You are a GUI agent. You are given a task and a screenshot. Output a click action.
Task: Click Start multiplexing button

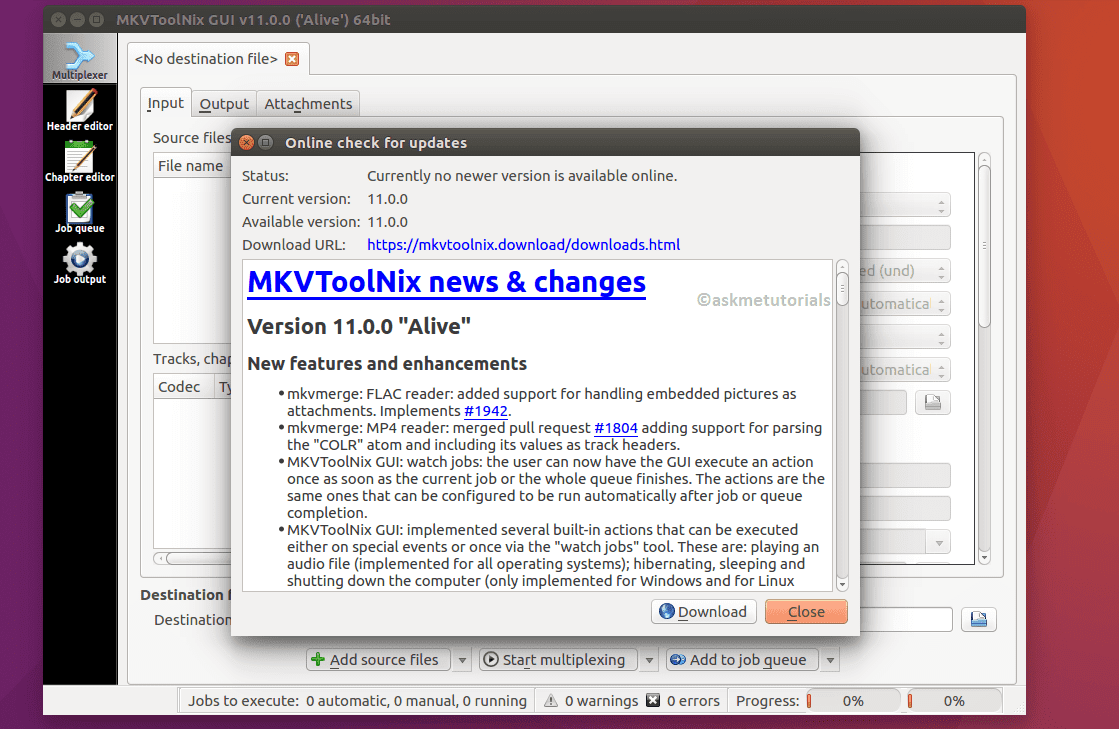pos(560,661)
